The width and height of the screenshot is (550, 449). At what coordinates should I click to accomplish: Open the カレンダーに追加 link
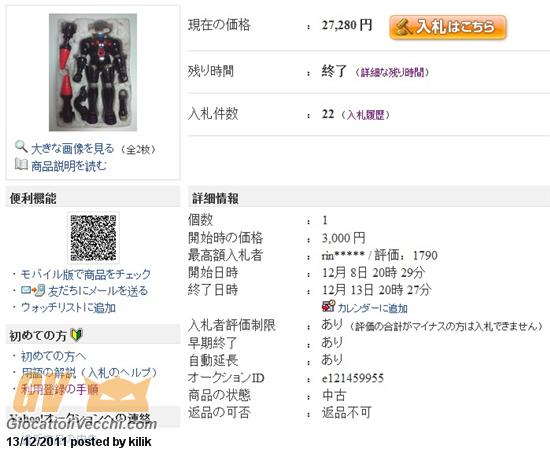click(373, 308)
